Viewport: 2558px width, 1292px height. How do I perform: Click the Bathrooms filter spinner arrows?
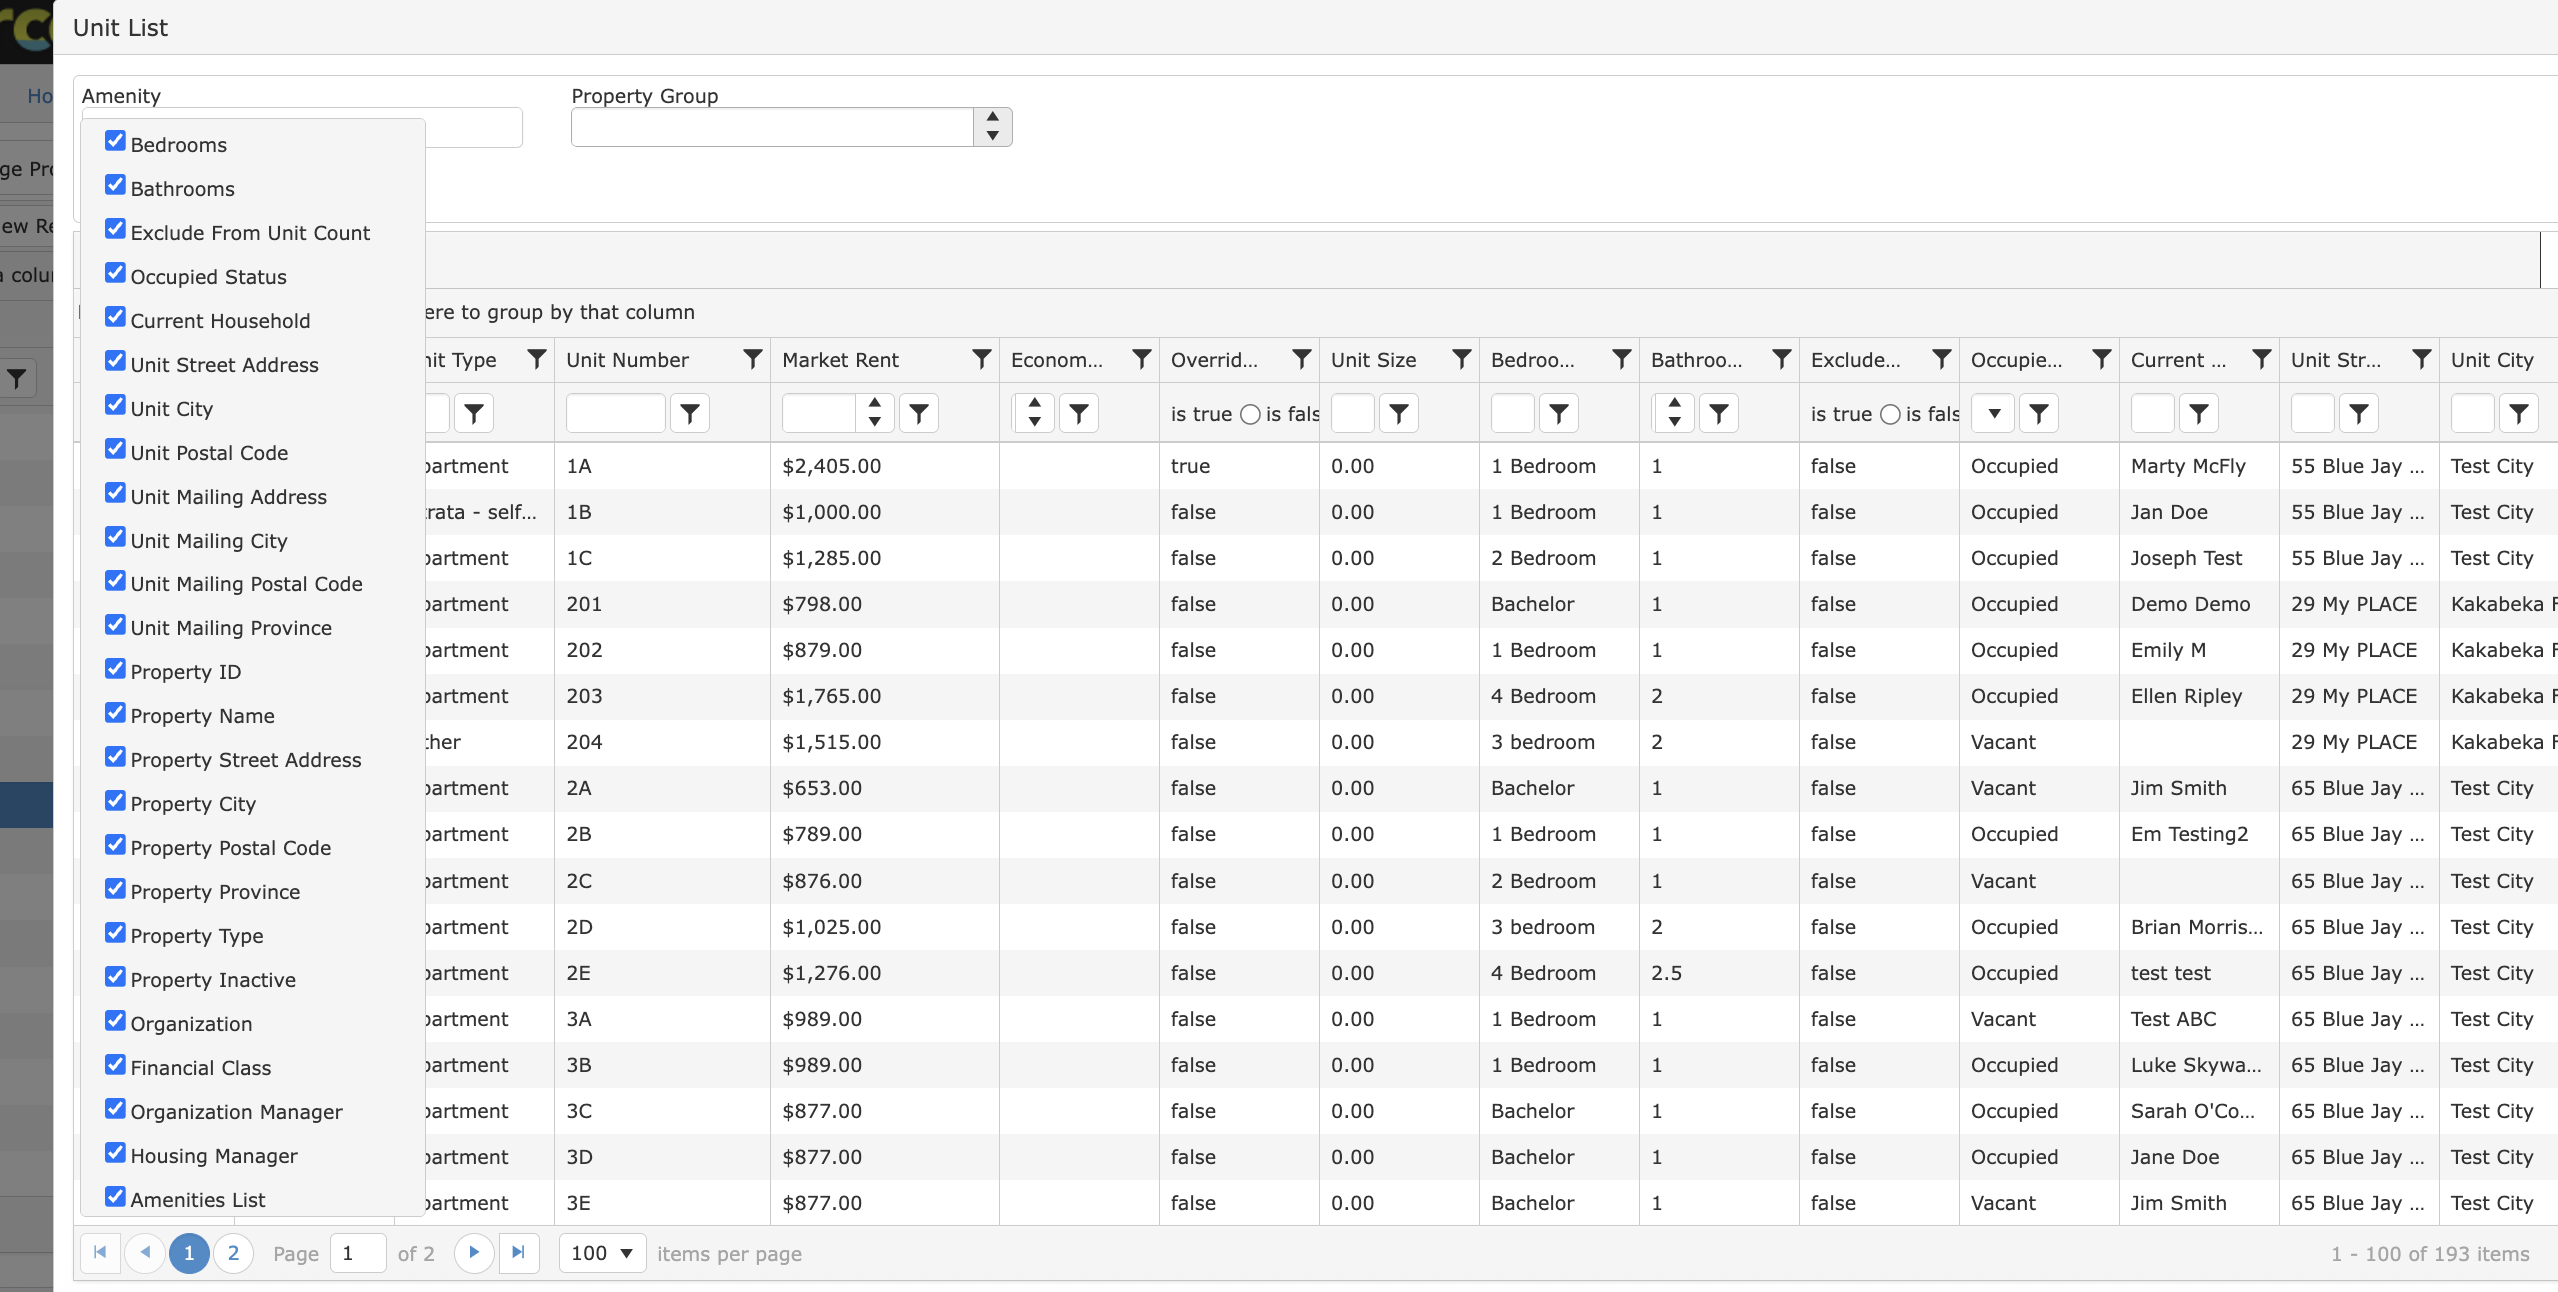click(1674, 413)
